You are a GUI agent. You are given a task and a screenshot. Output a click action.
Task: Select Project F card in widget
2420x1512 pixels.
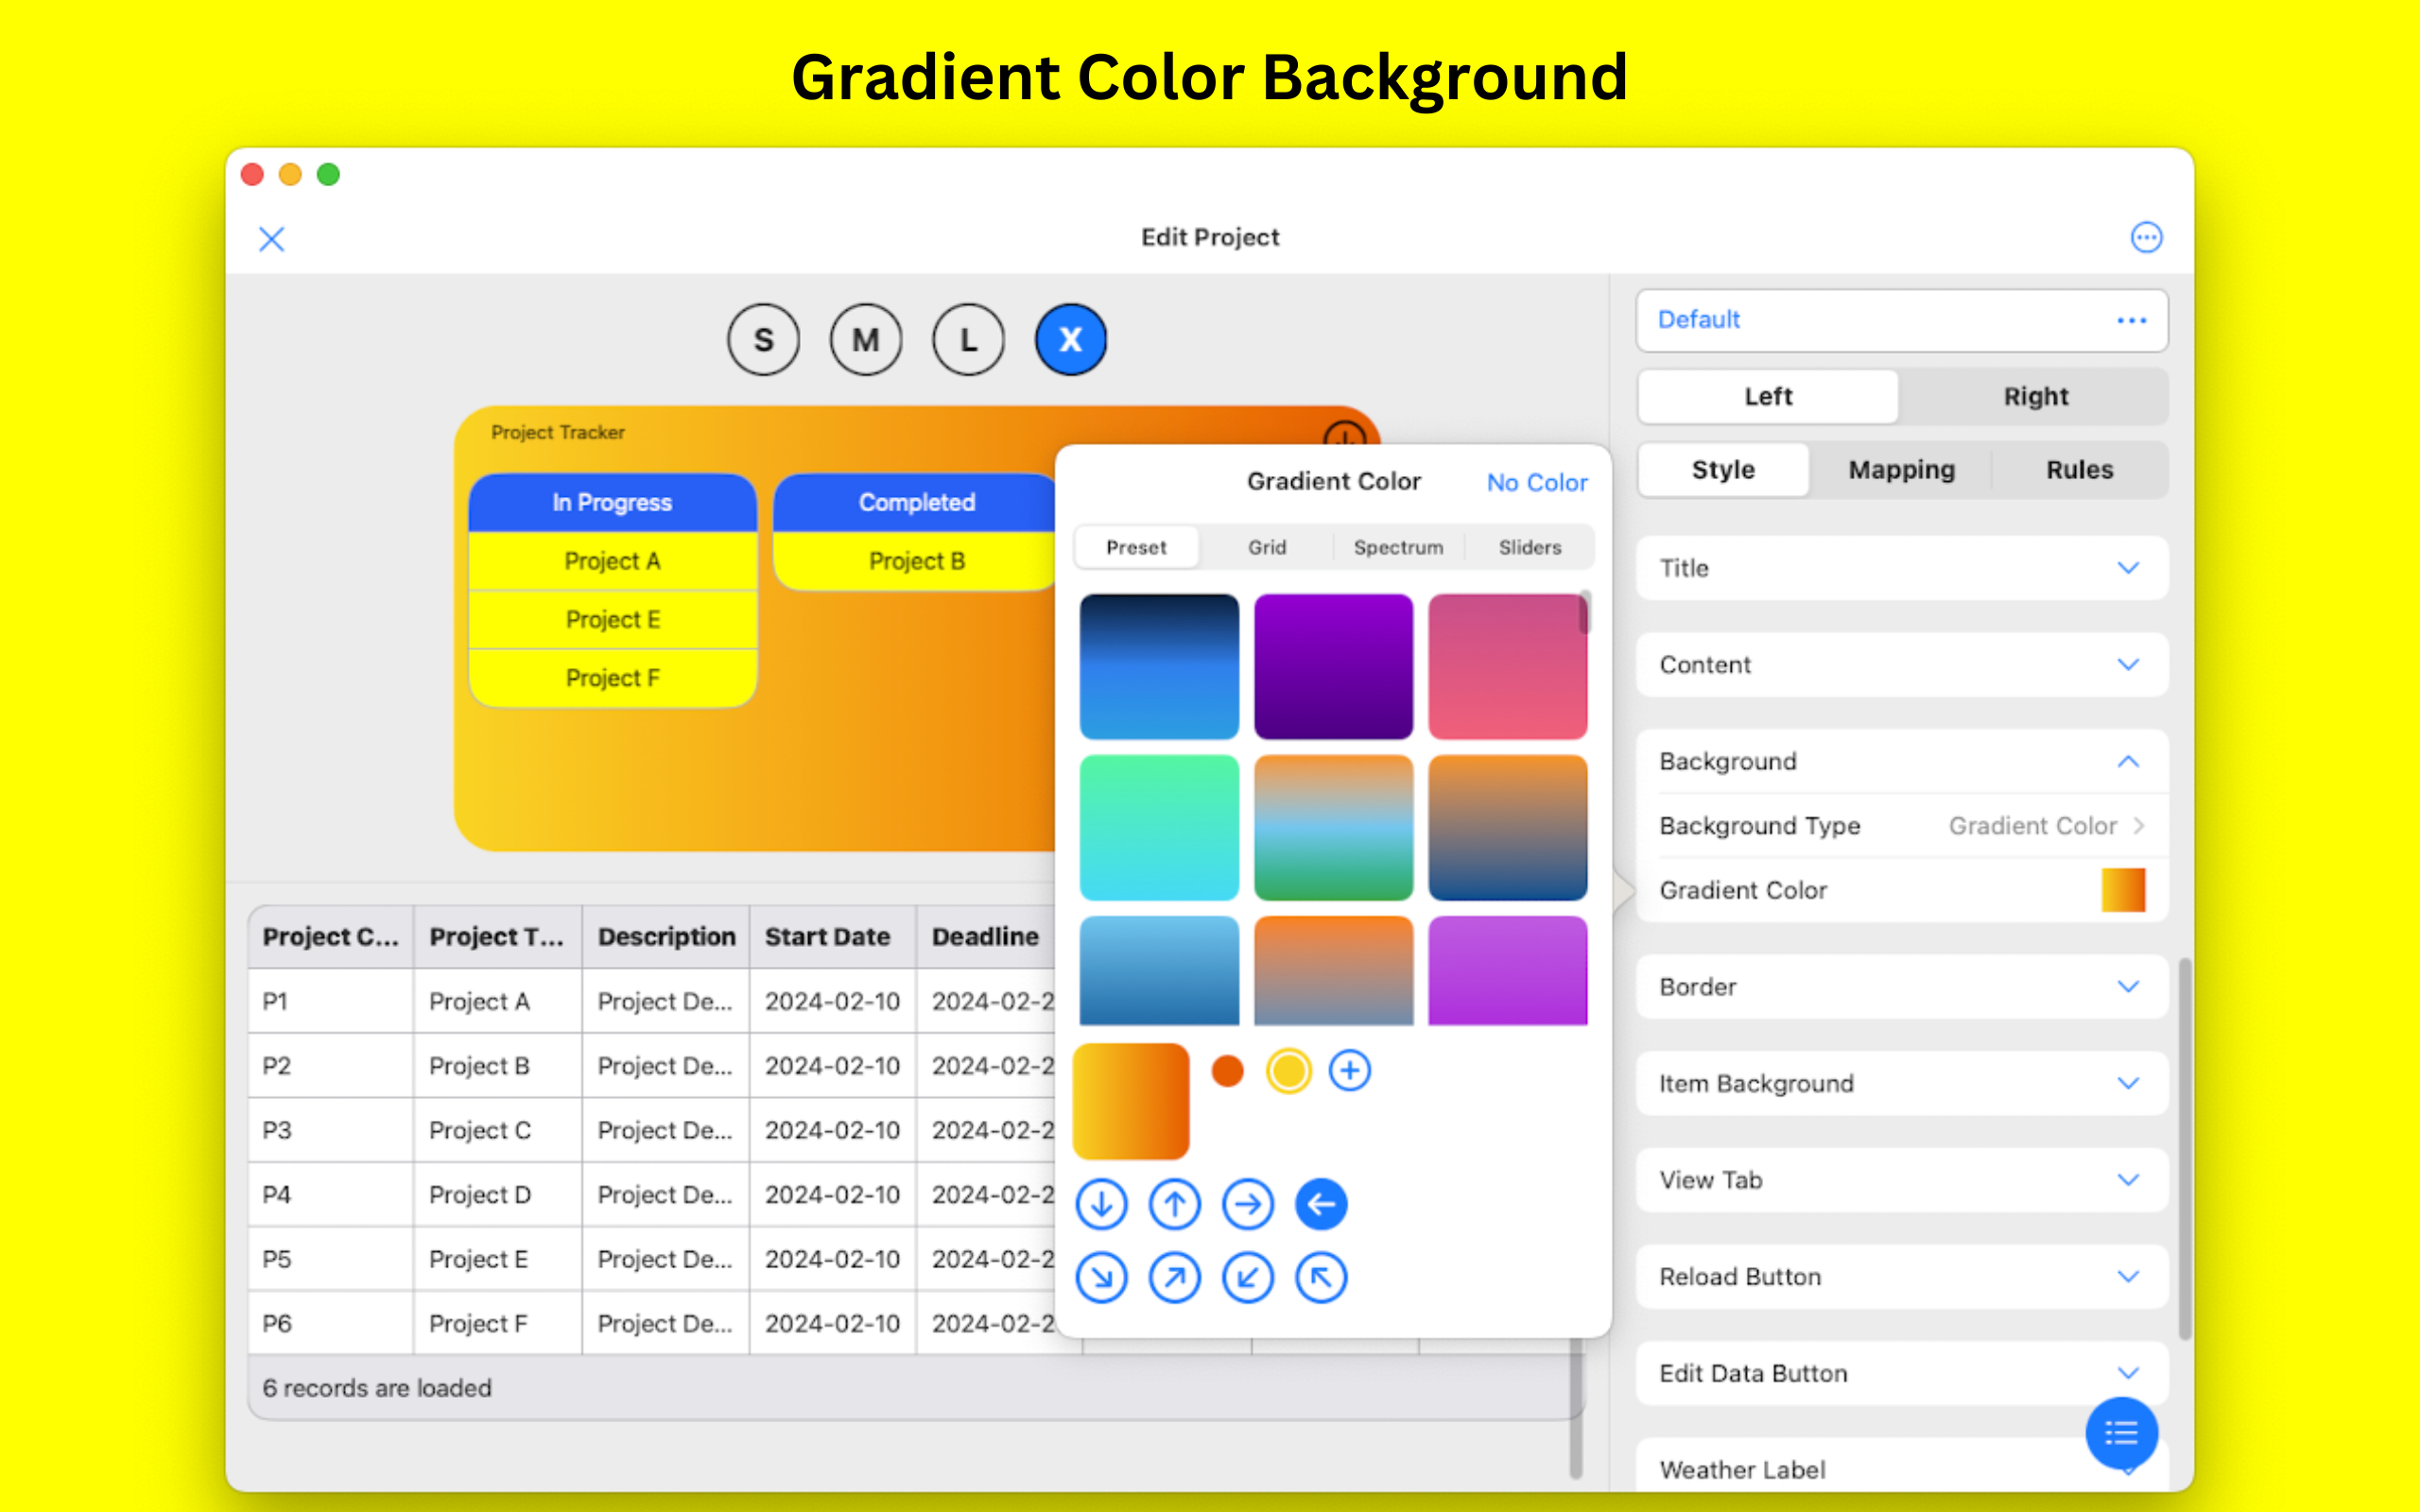coord(612,678)
